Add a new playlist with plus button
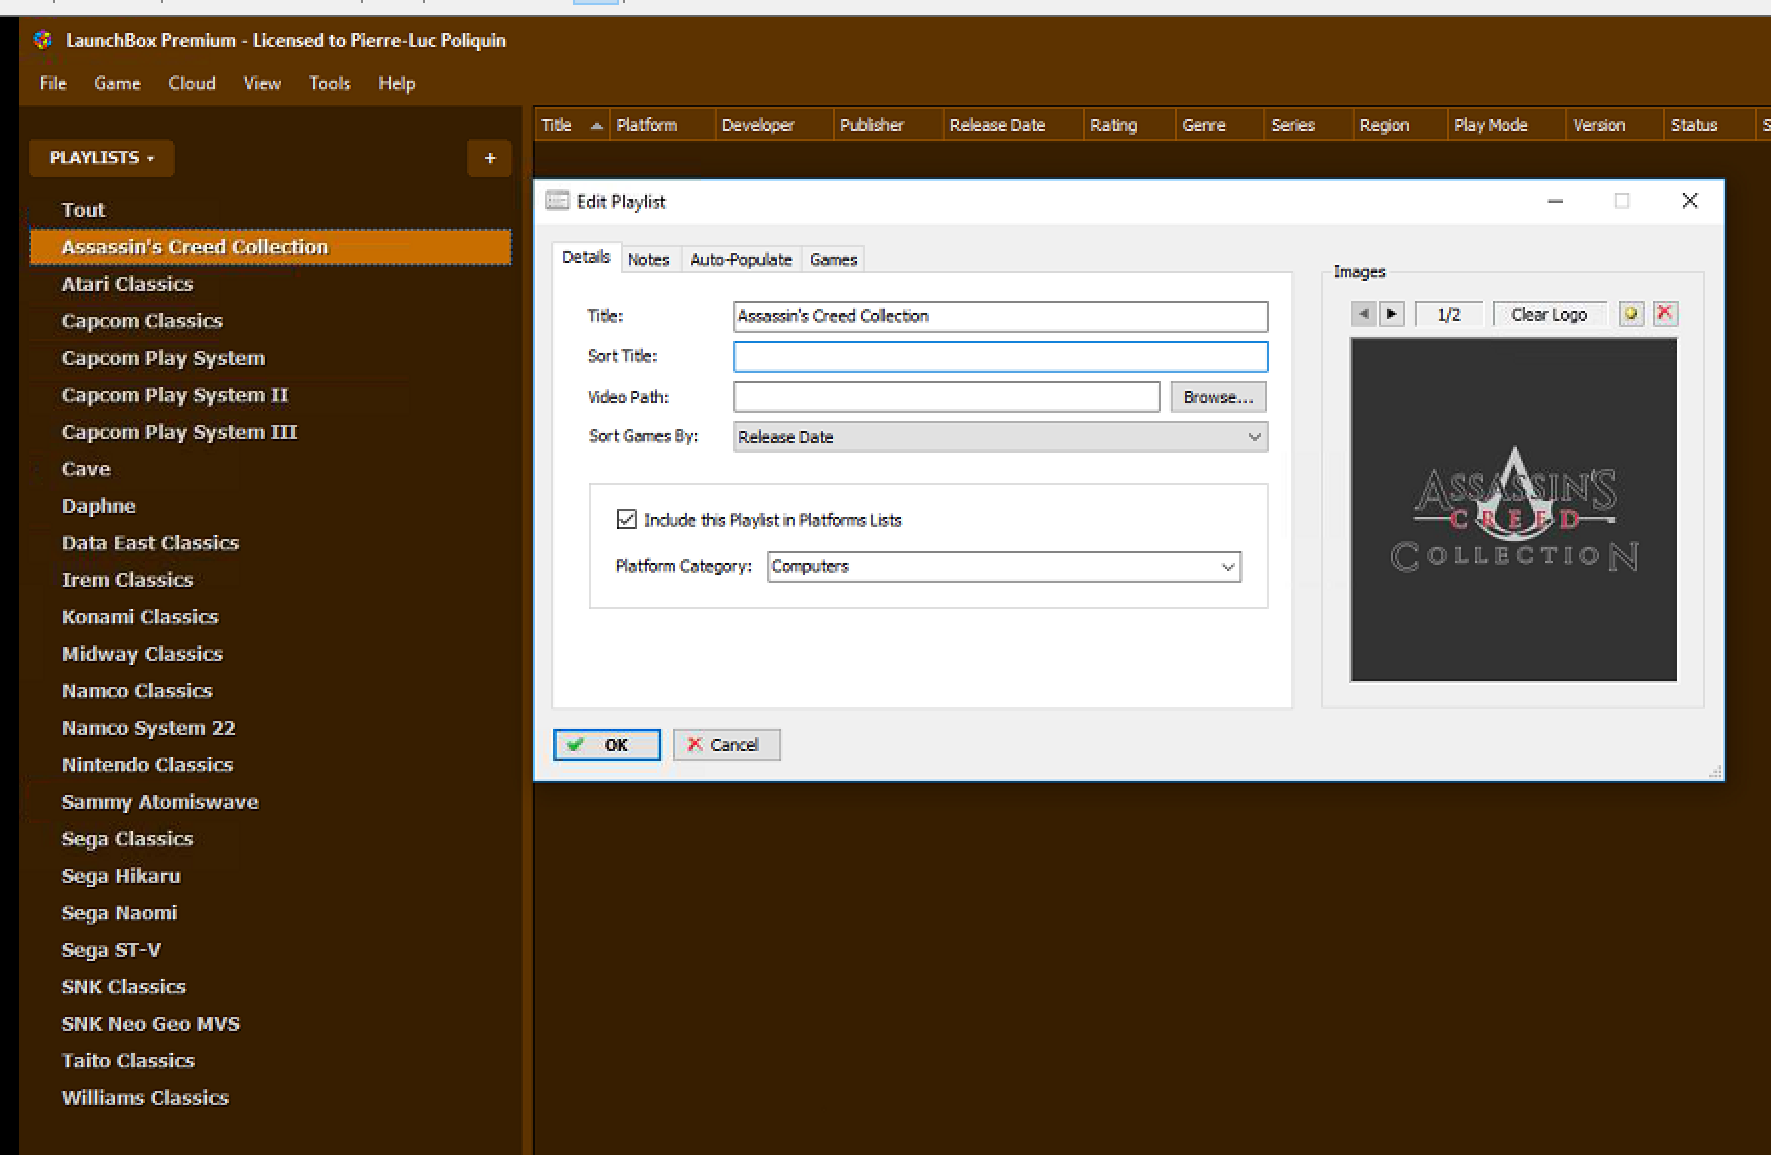This screenshot has width=1771, height=1155. click(489, 158)
